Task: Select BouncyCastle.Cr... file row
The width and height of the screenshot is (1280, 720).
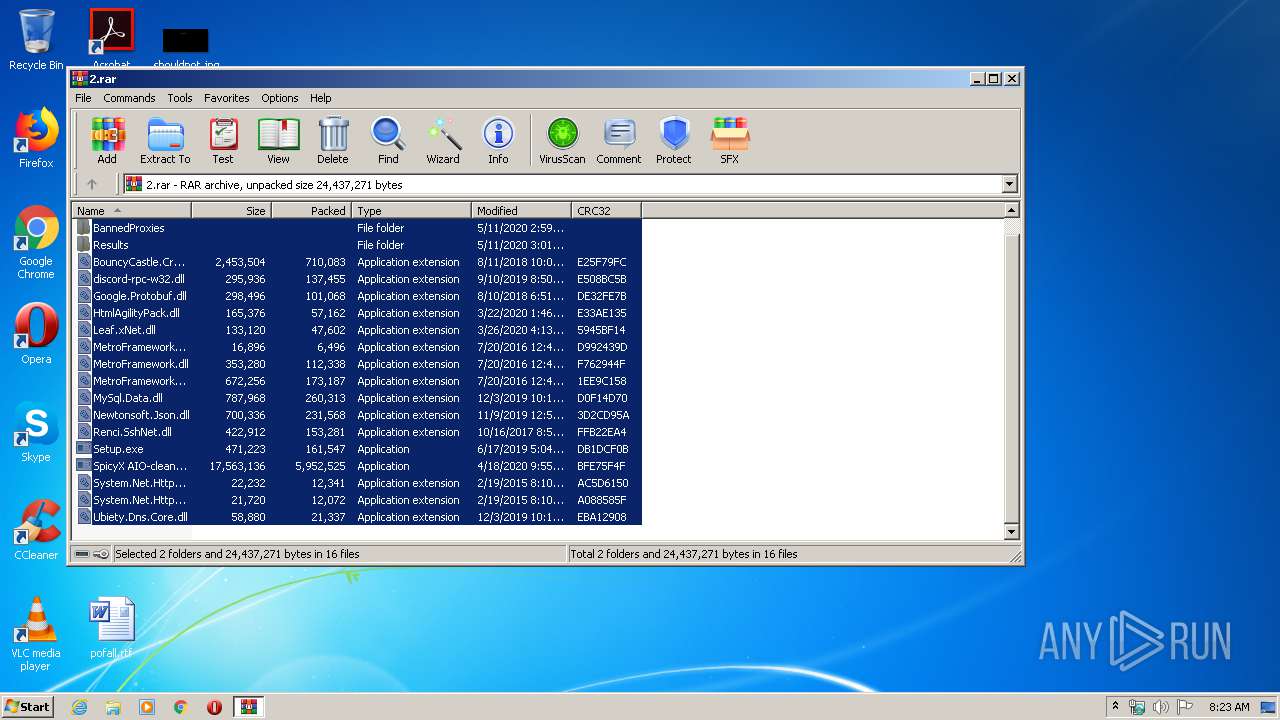Action: pos(357,262)
